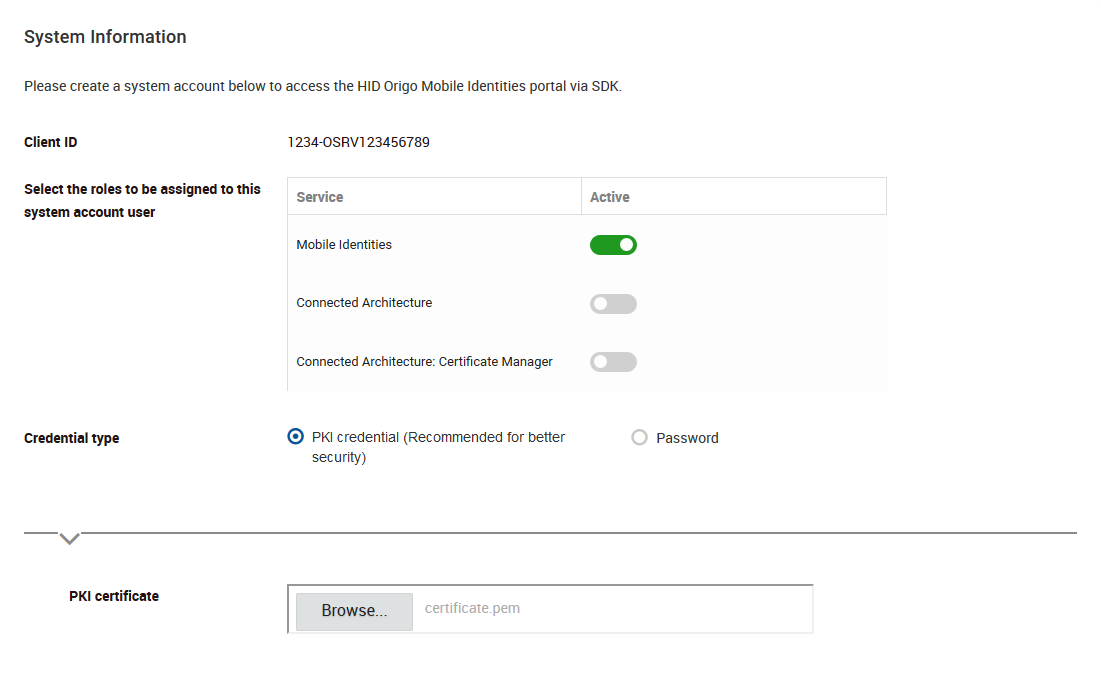Screen dimensions: 1101x677
Task: Select the PKI credential option
Action: pos(295,436)
